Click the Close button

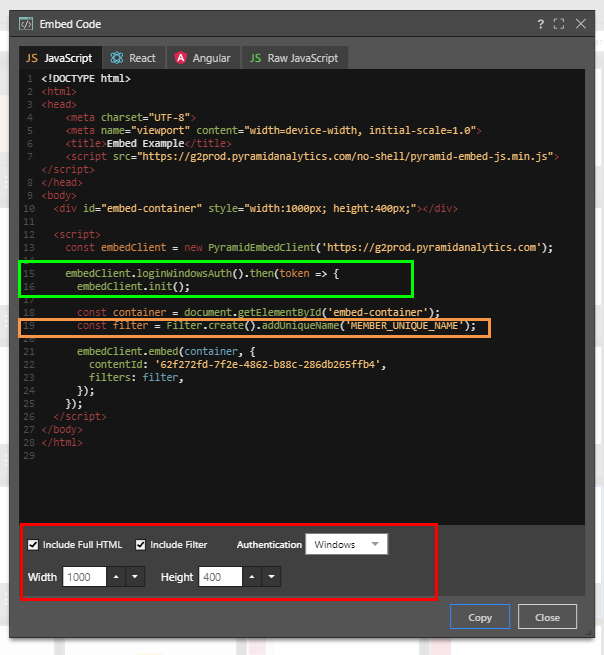547,617
